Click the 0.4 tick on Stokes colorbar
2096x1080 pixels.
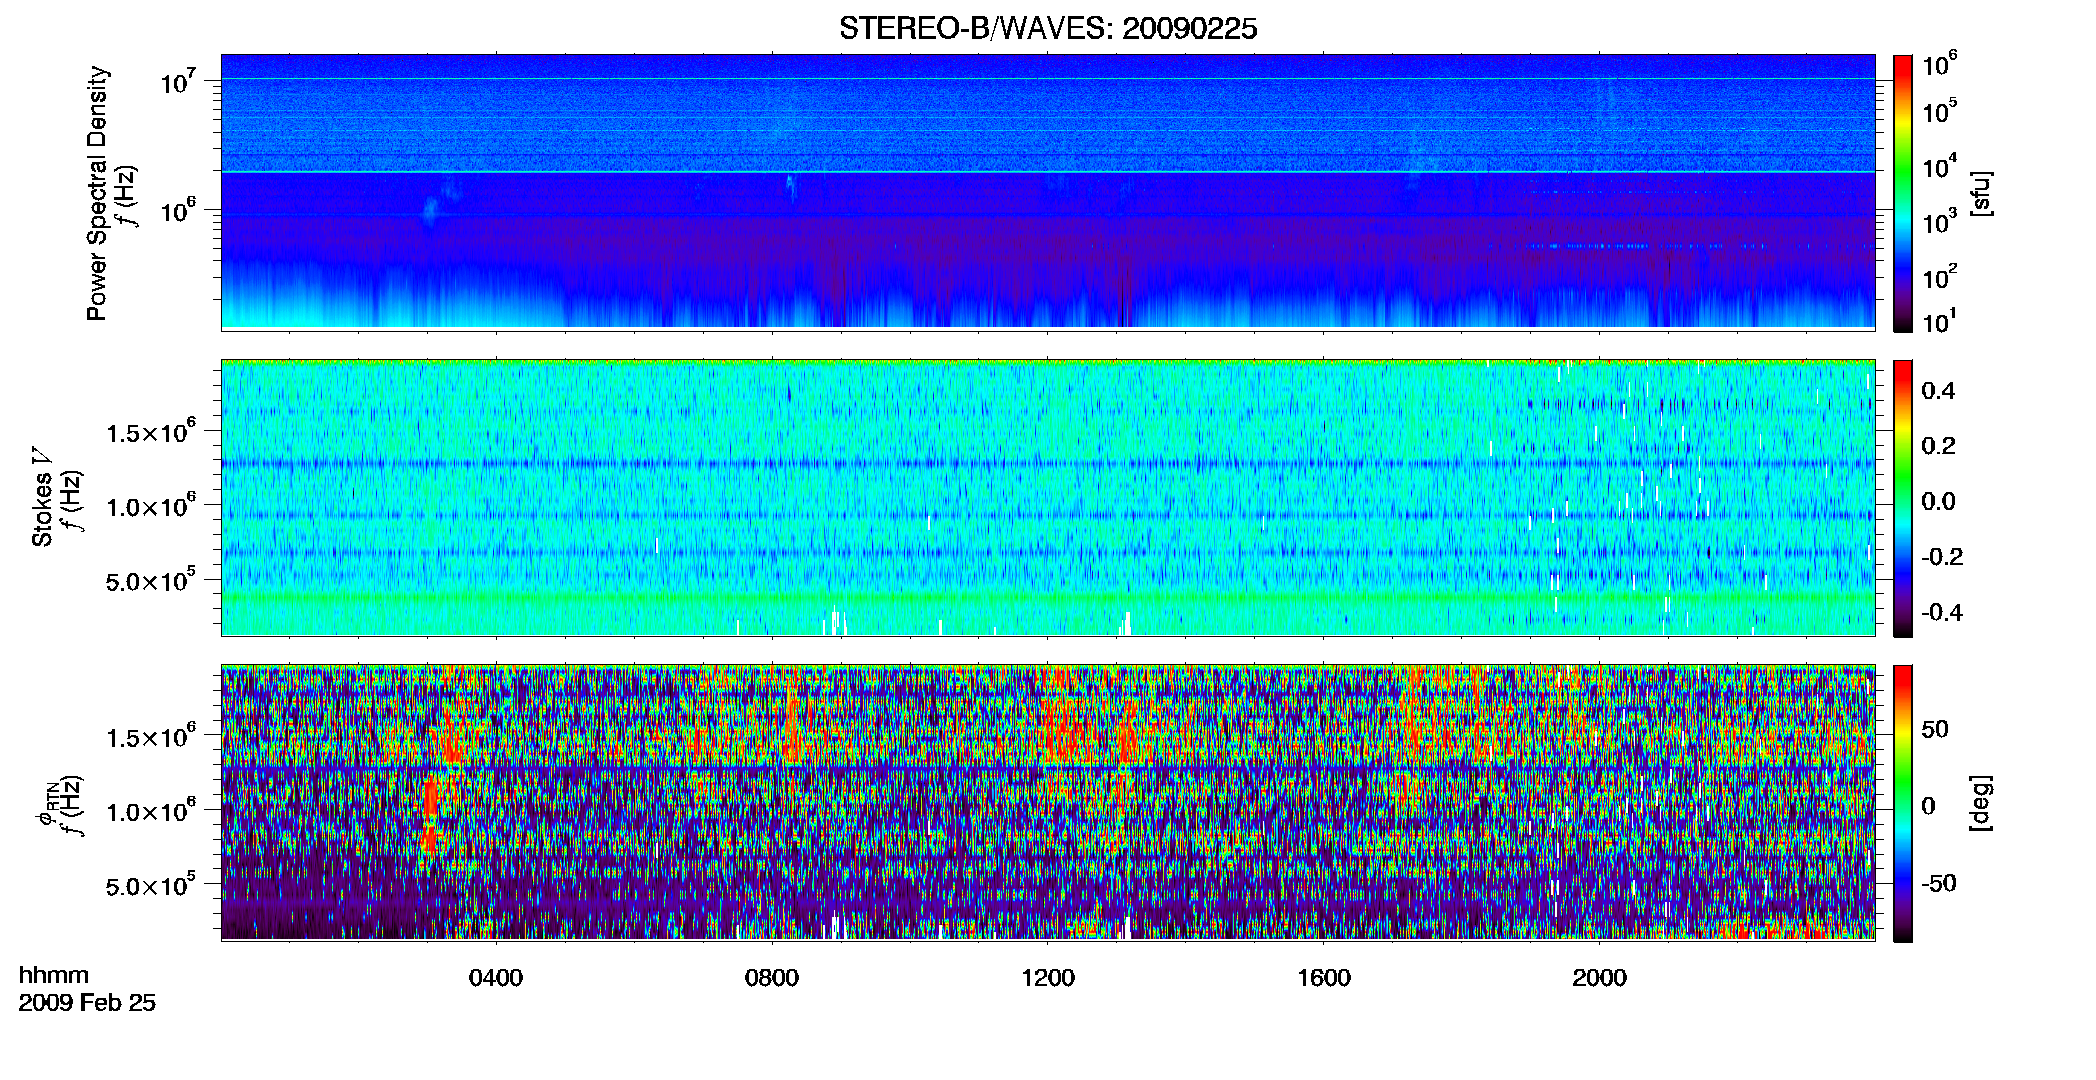coord(1938,391)
